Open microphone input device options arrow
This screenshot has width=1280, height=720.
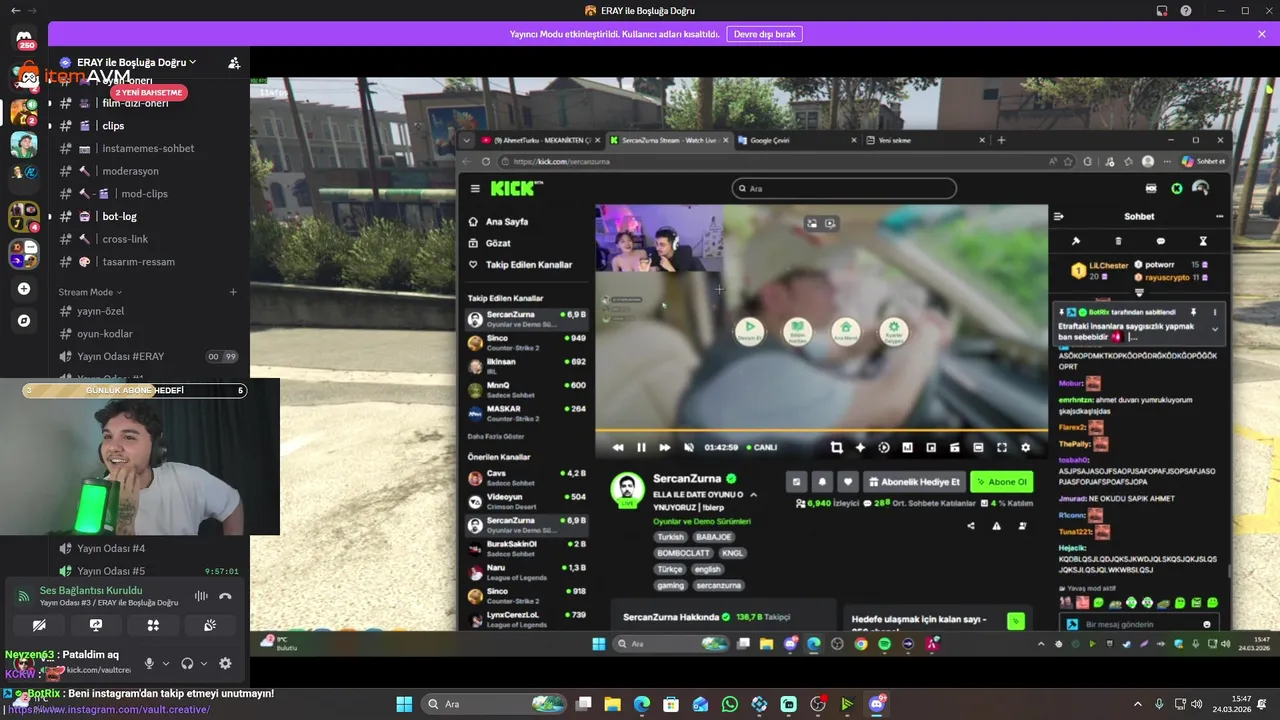[x=165, y=663]
